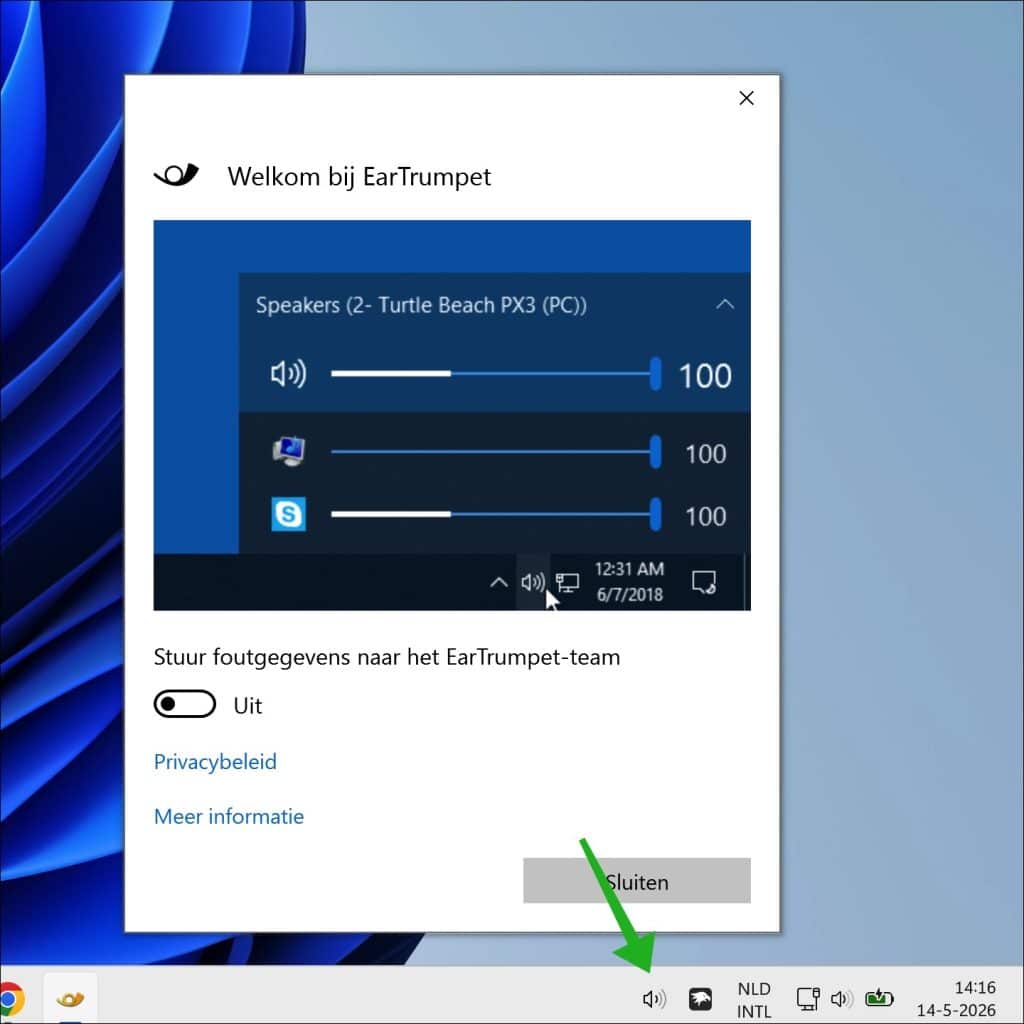
Task: Click the EarTrumpet volume mixer preview image
Action: (452, 415)
